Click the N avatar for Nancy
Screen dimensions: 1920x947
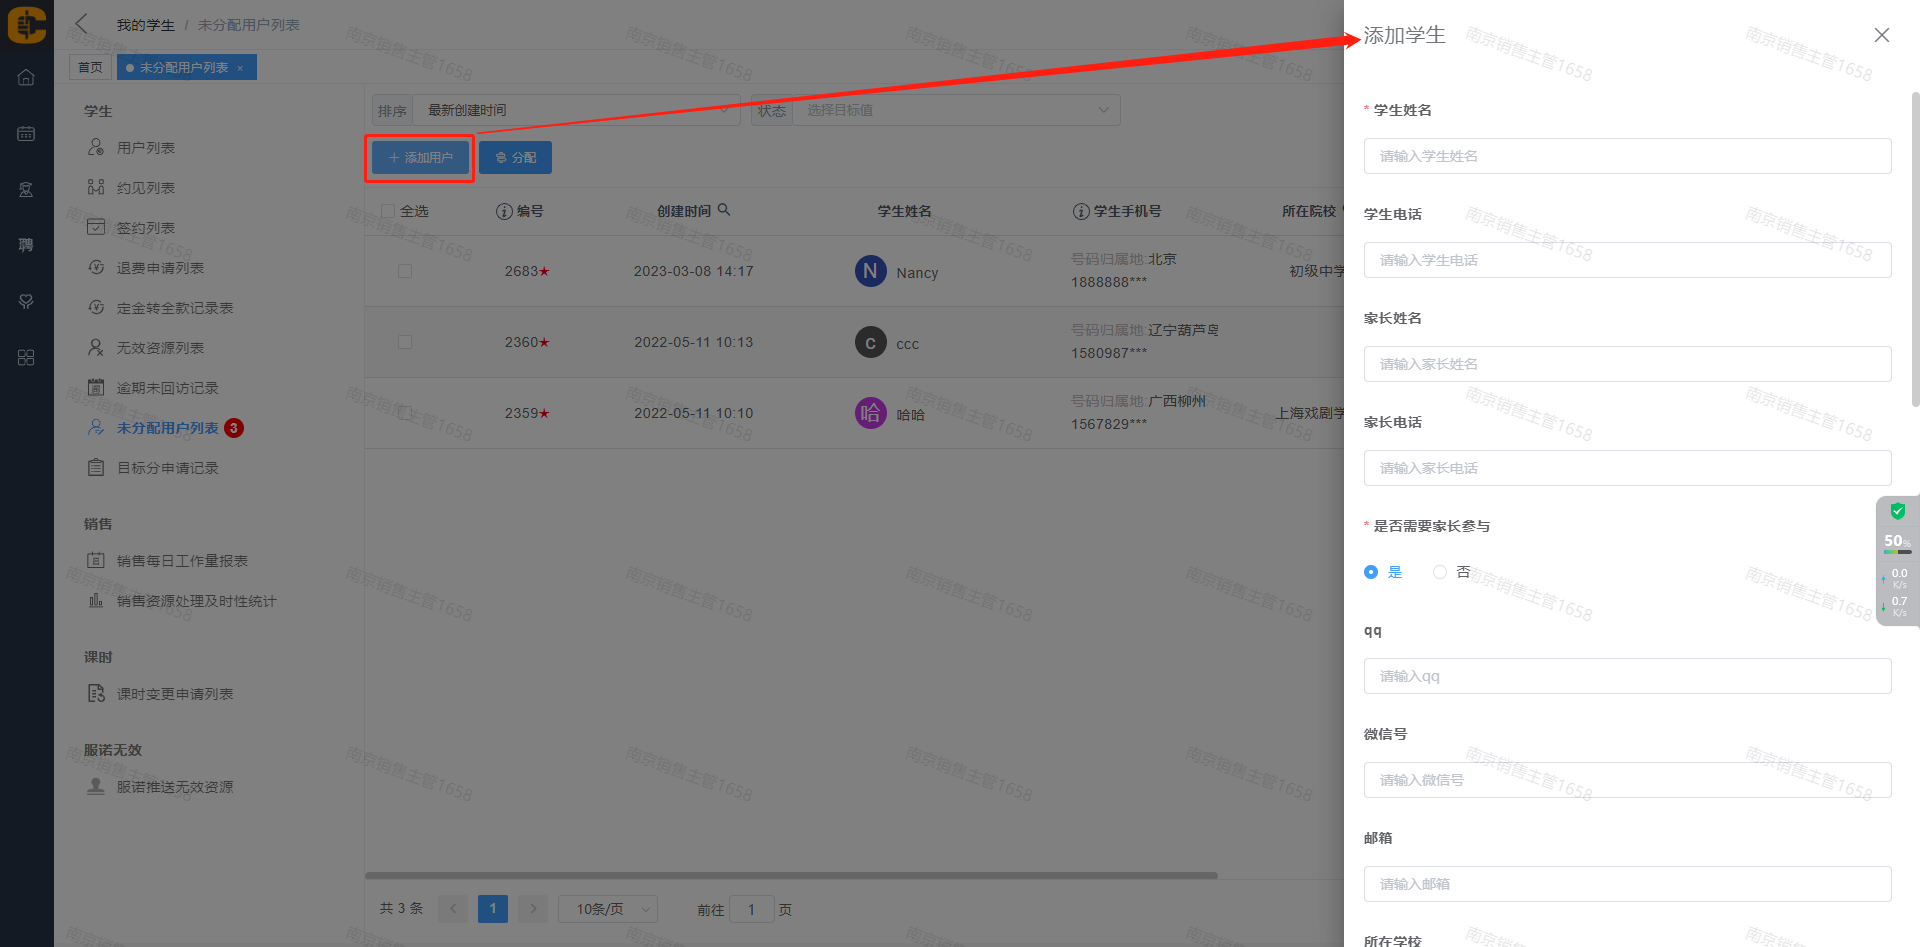(x=870, y=271)
